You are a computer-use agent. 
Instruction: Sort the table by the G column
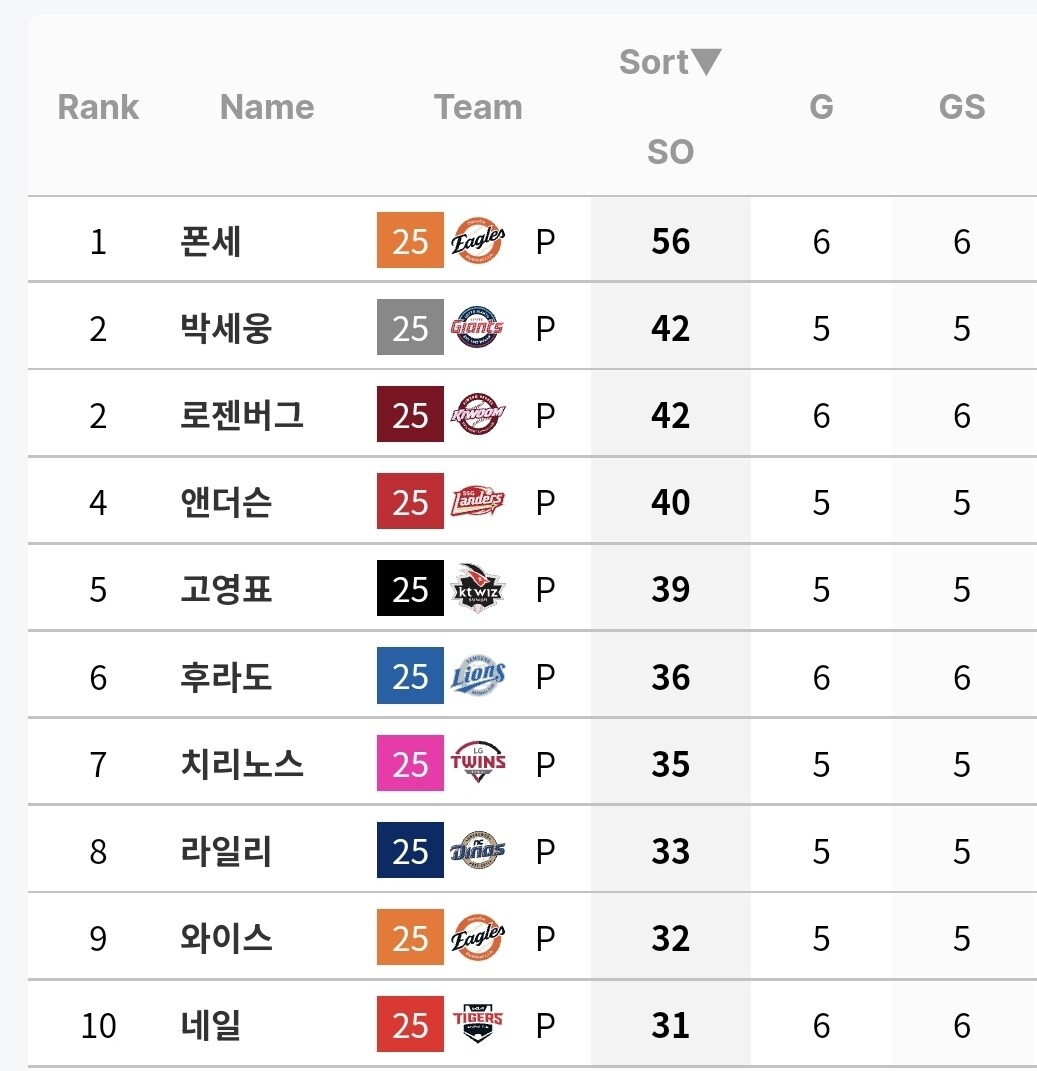click(x=821, y=107)
